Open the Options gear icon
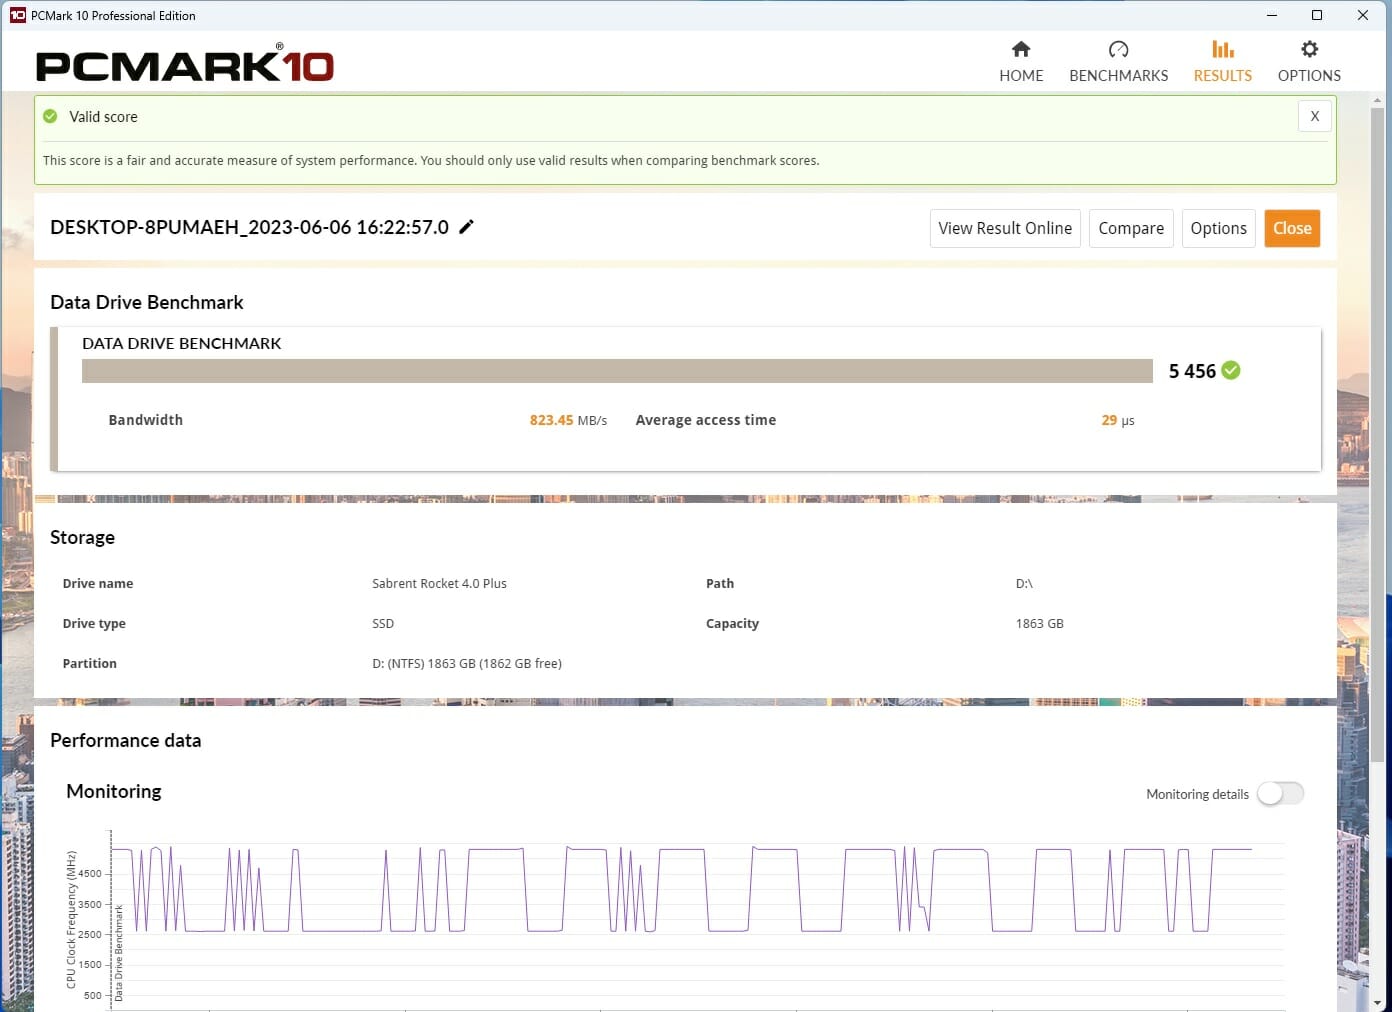This screenshot has width=1392, height=1012. tap(1309, 49)
